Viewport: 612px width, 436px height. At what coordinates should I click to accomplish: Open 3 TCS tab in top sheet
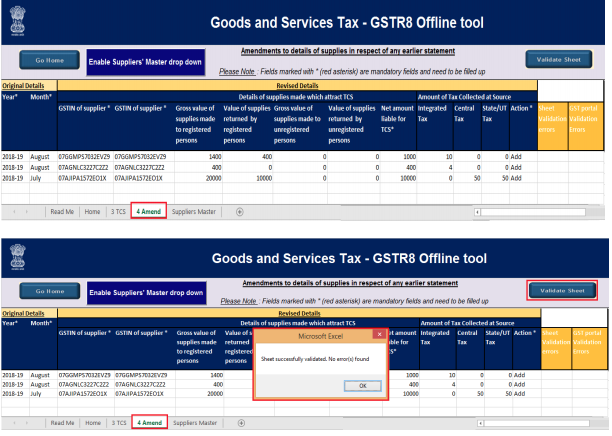pos(118,212)
